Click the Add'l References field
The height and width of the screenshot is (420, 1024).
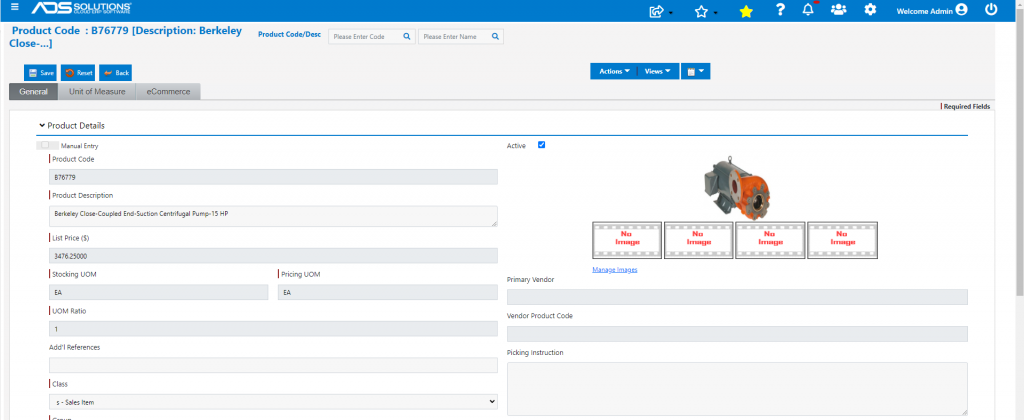(x=273, y=365)
